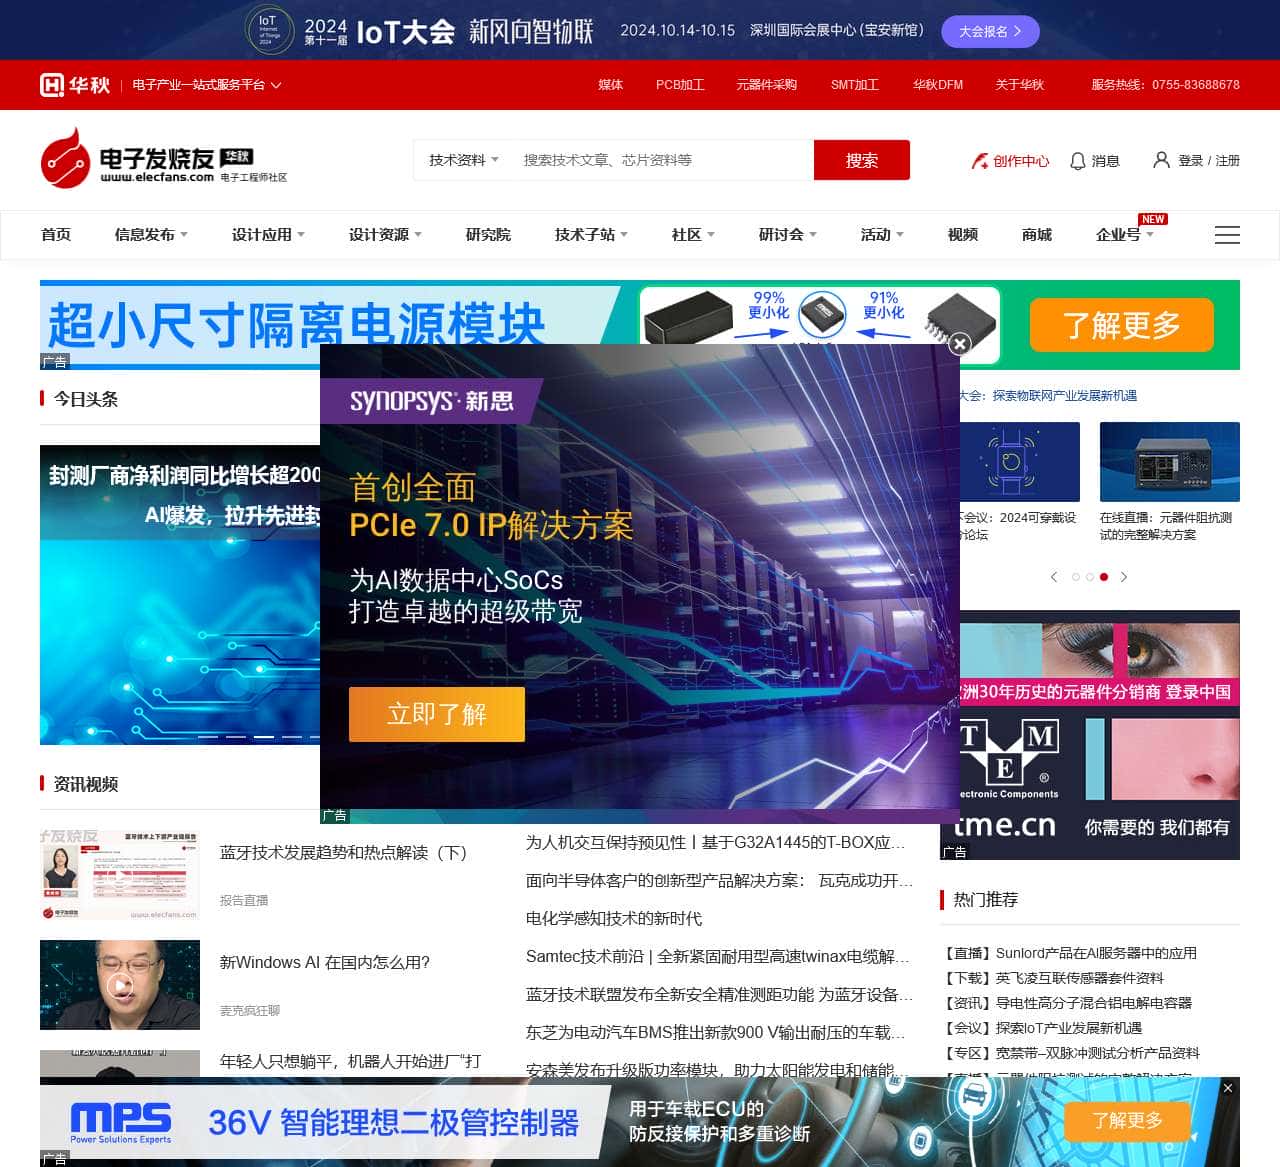
Task: Open the 研究院 nav item
Action: [488, 235]
